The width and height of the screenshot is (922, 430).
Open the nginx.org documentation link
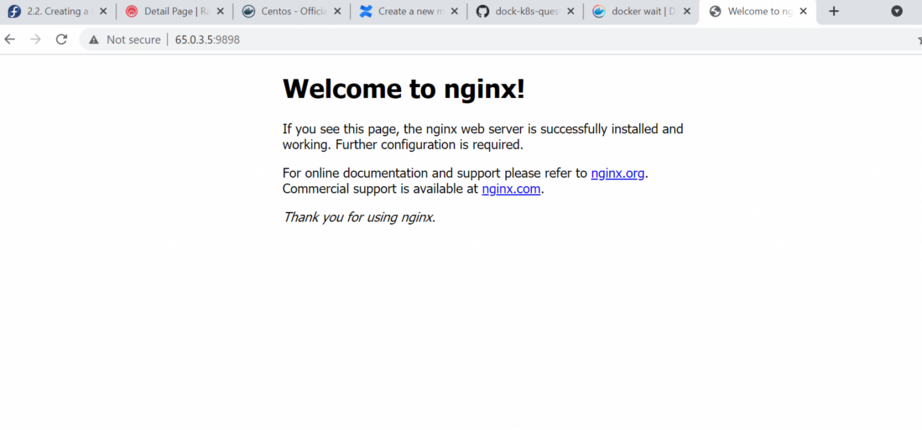coord(617,173)
